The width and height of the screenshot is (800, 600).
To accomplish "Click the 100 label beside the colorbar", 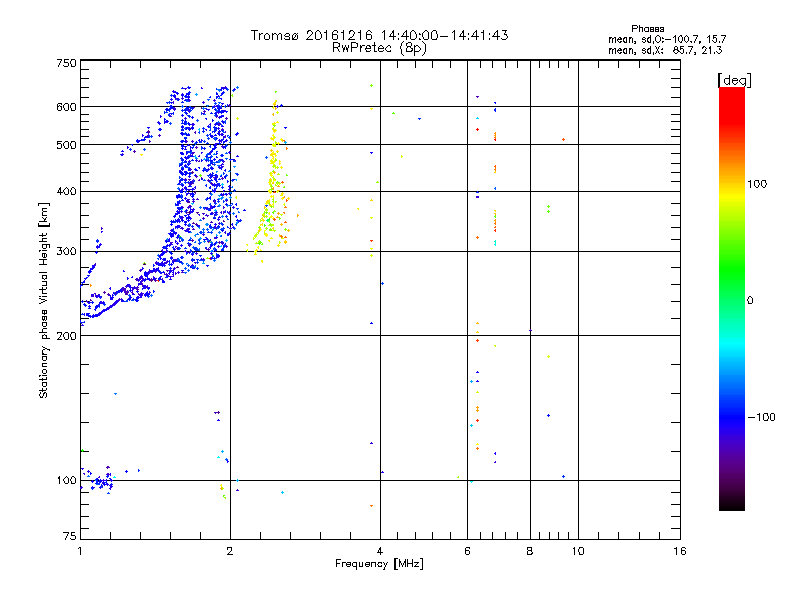I will (757, 184).
